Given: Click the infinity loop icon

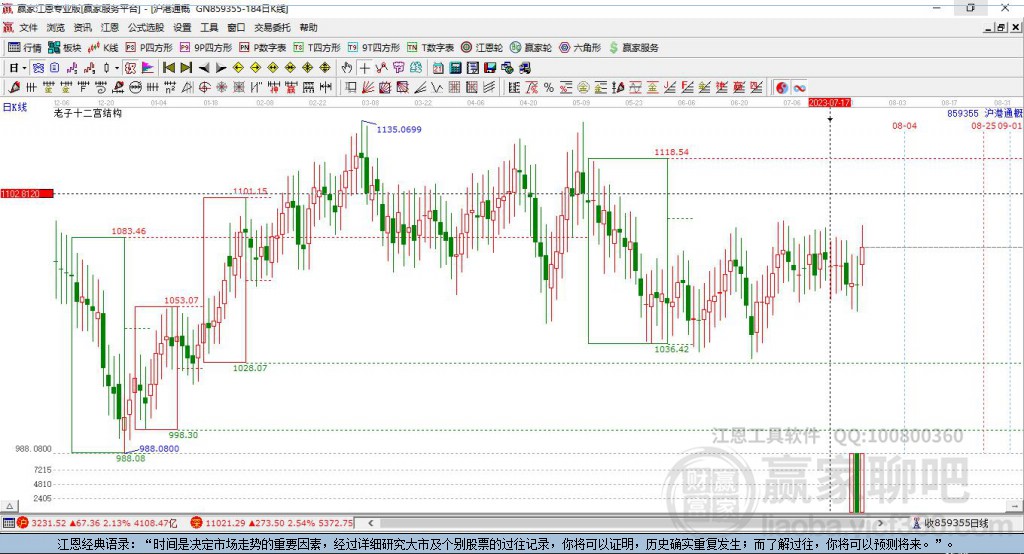Looking at the screenshot, I should pyautogui.click(x=799, y=88).
